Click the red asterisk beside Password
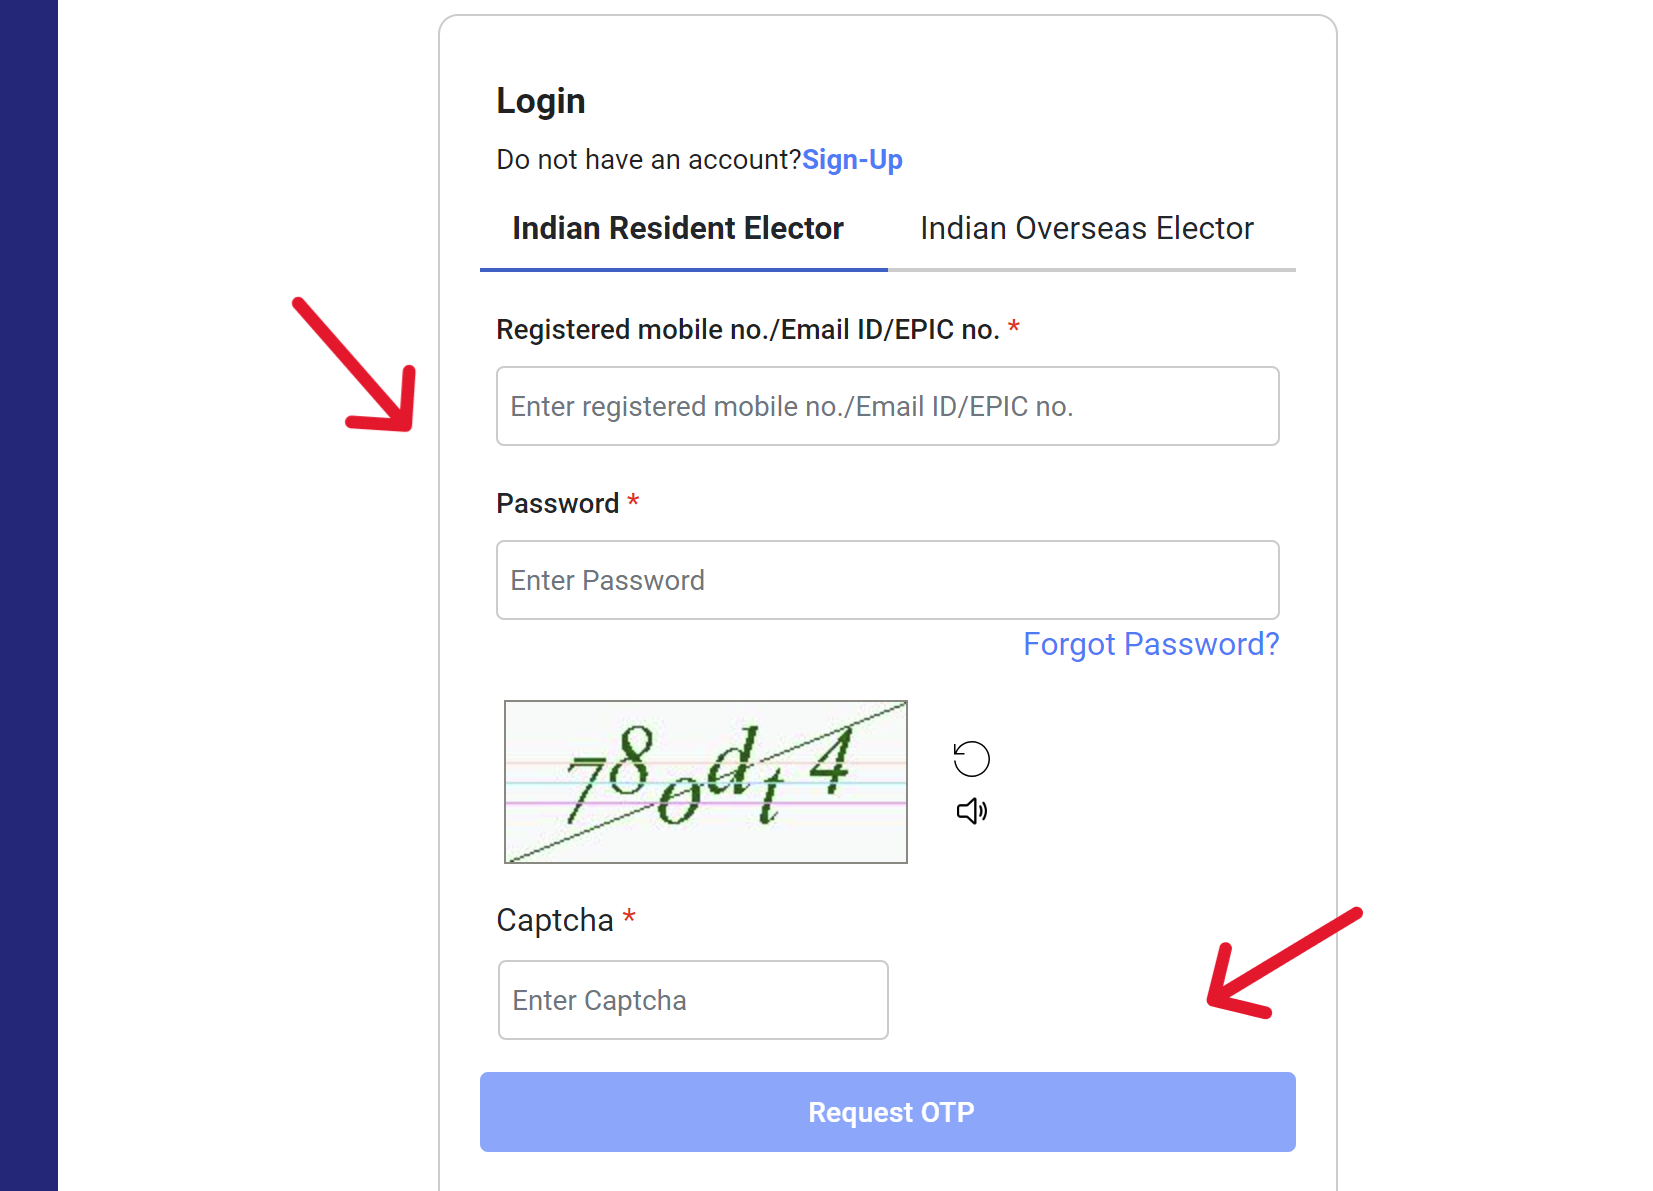 point(633,502)
